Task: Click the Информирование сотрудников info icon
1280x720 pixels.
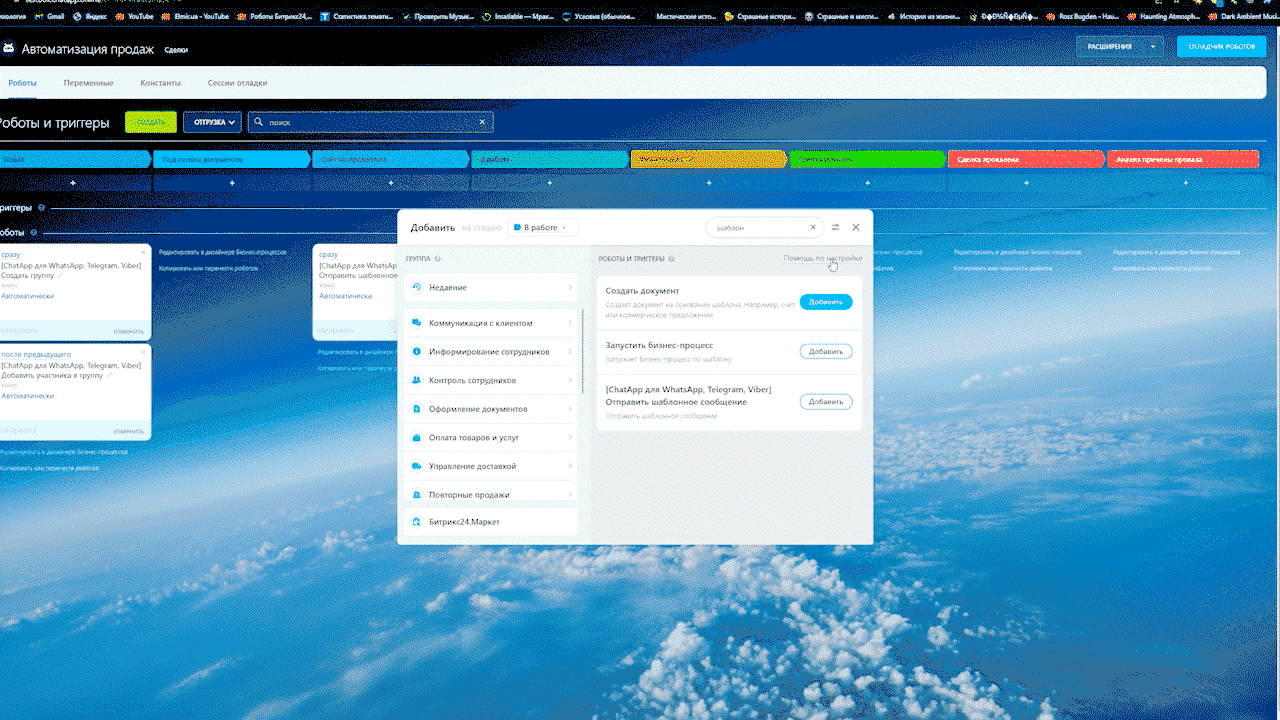Action: [417, 352]
